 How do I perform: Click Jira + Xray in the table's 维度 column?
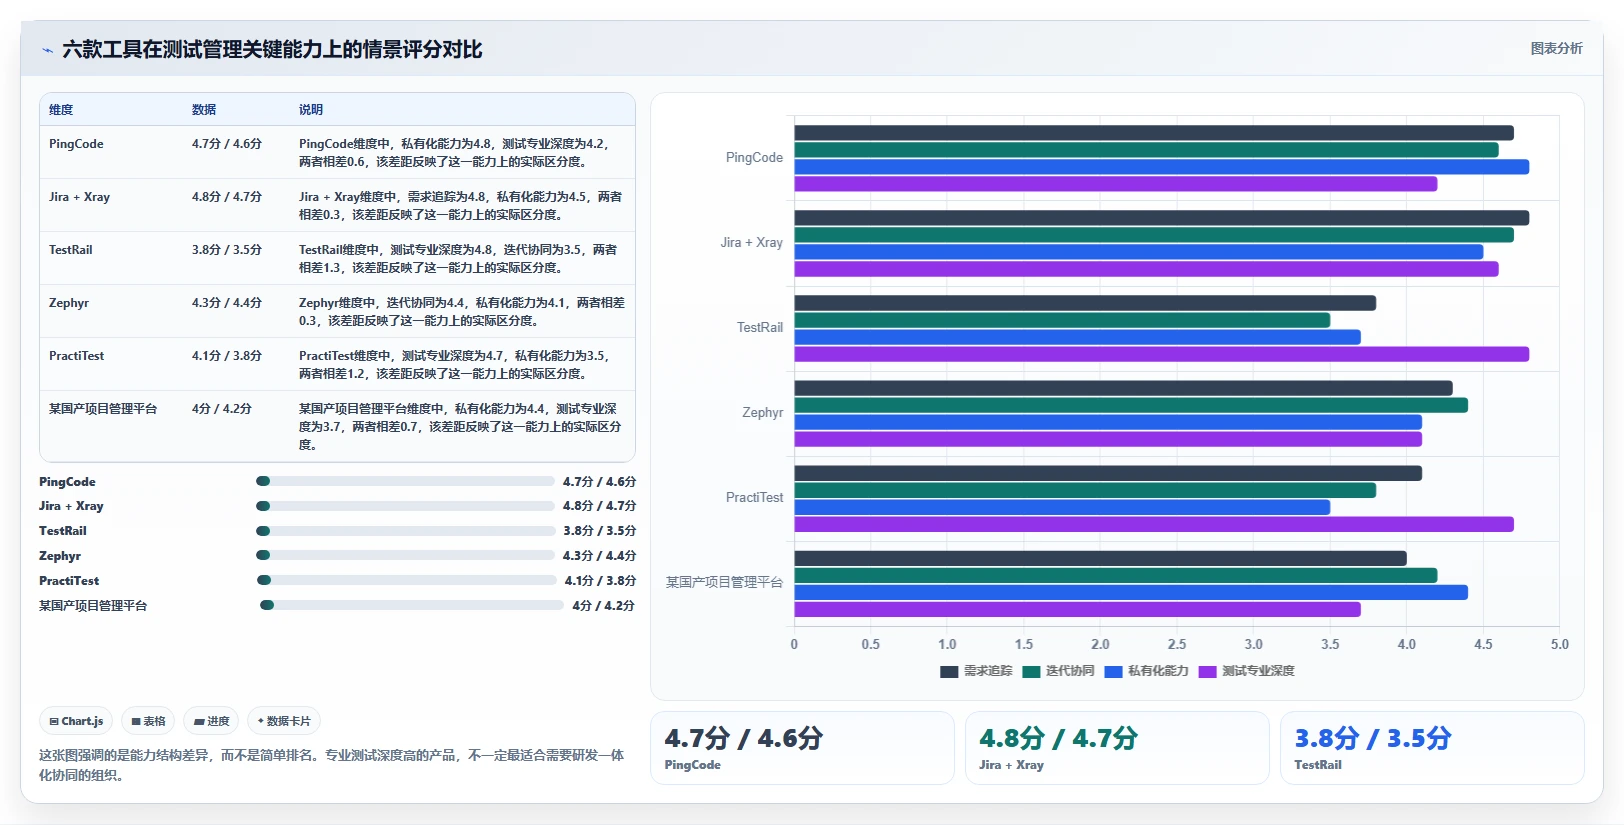click(x=79, y=197)
